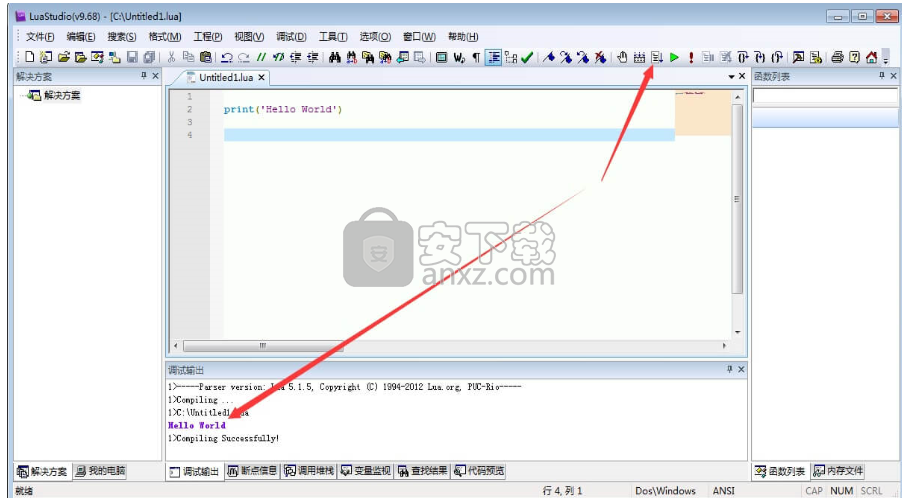902x498 pixels.
Task: Switch to the 调用堆栈 tab
Action: (x=309, y=472)
